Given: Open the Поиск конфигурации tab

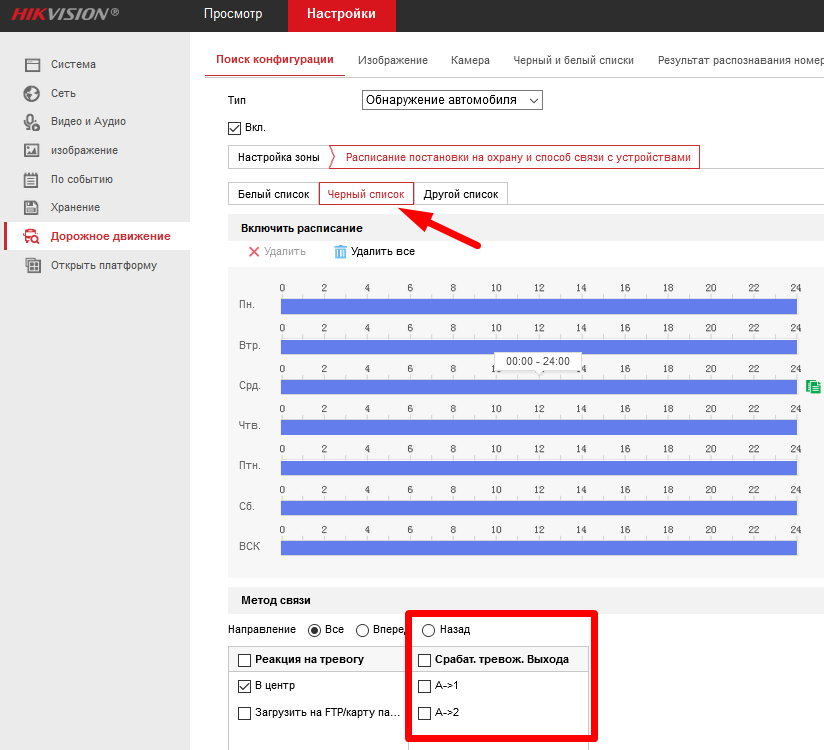Looking at the screenshot, I should coord(275,59).
